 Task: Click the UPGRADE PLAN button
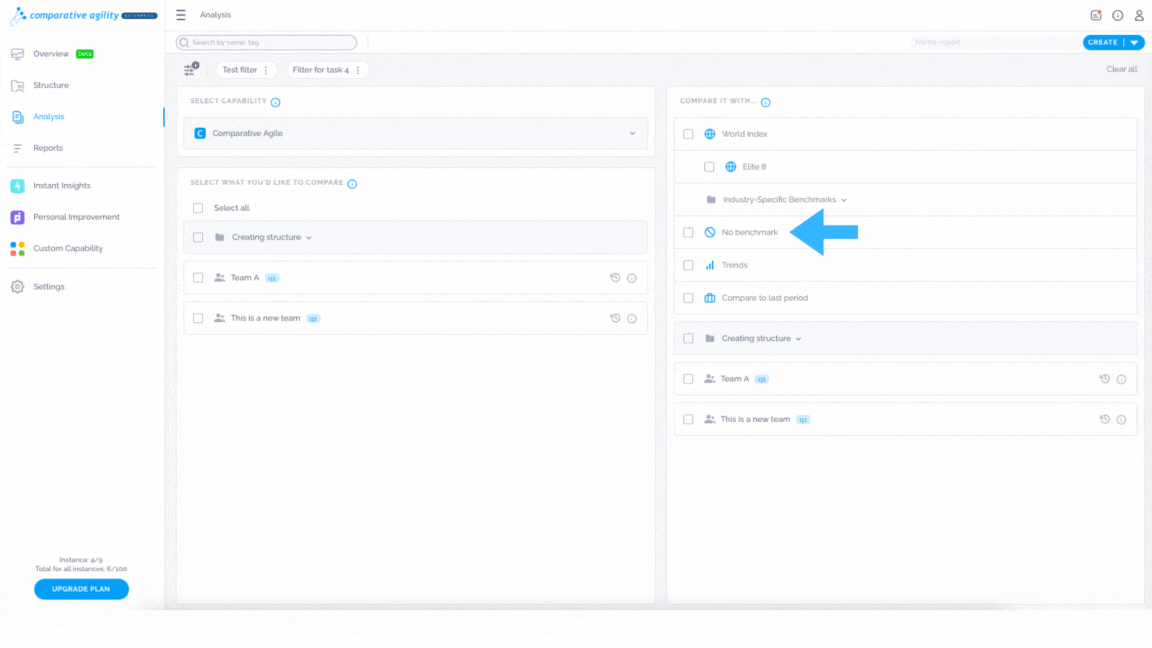[82, 589]
